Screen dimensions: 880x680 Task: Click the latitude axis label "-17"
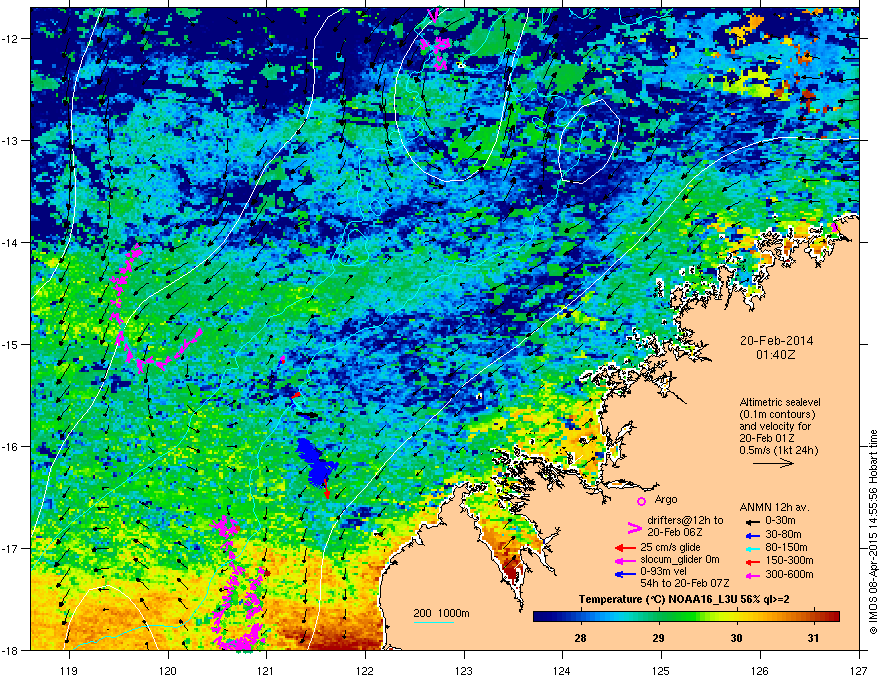11,548
